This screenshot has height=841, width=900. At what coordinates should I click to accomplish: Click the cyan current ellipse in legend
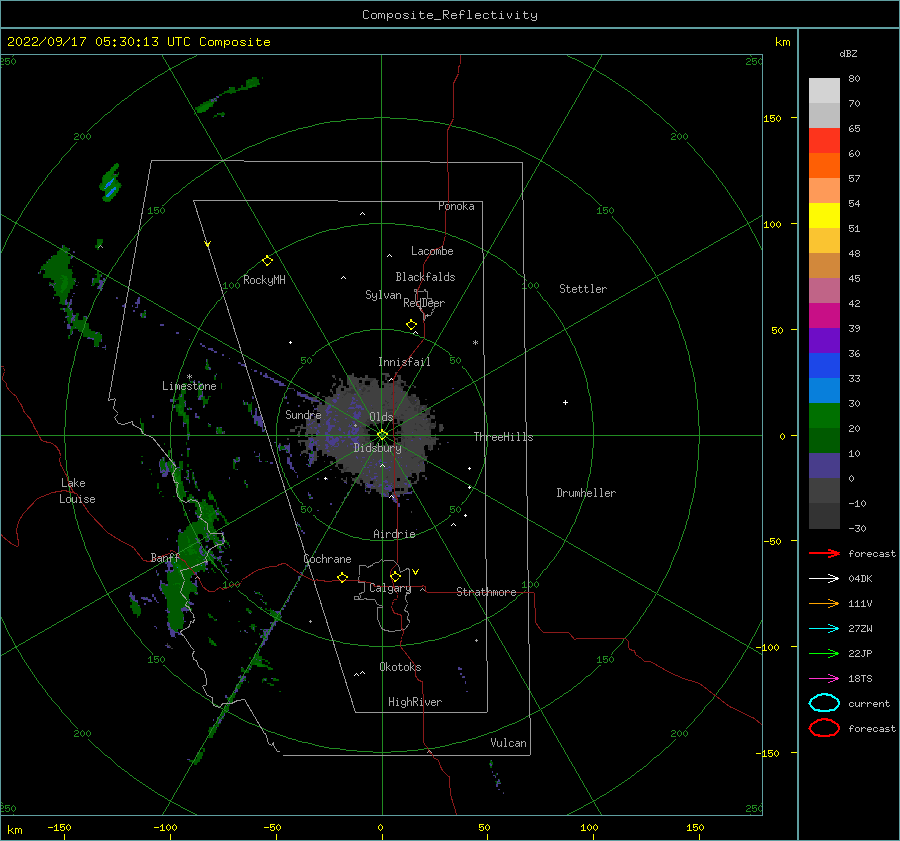click(824, 703)
